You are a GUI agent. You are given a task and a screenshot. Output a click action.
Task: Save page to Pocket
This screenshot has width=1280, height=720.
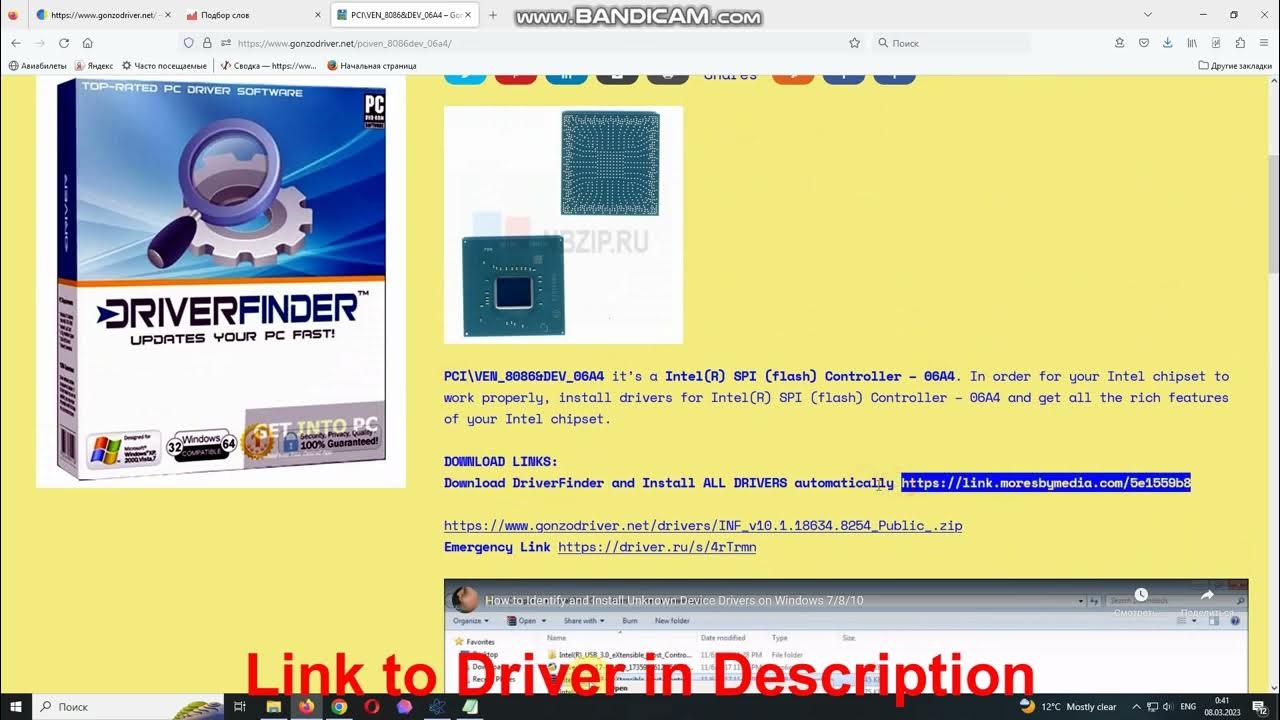[1144, 43]
